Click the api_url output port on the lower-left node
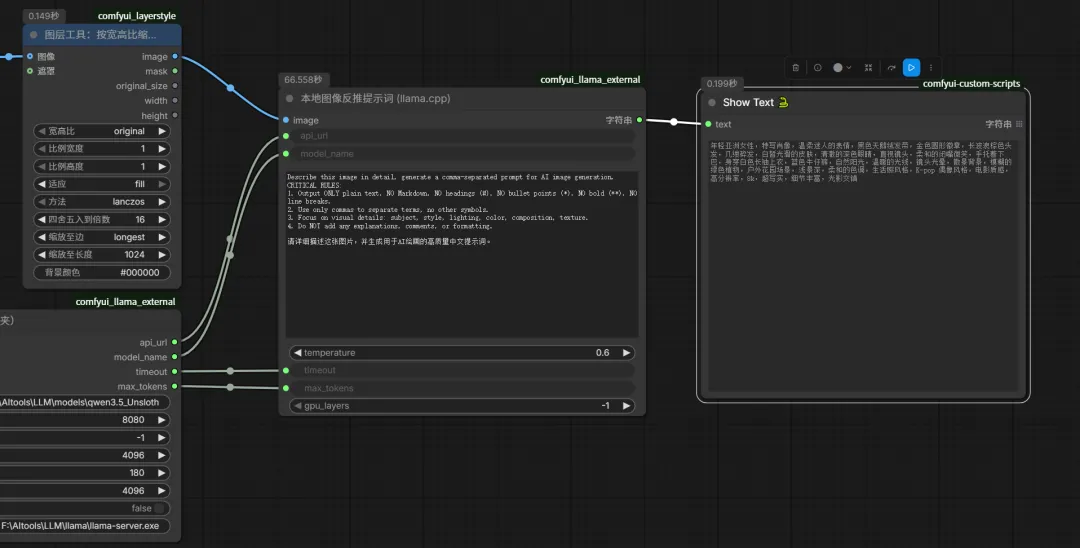Image resolution: width=1080 pixels, height=548 pixels. coord(175,342)
